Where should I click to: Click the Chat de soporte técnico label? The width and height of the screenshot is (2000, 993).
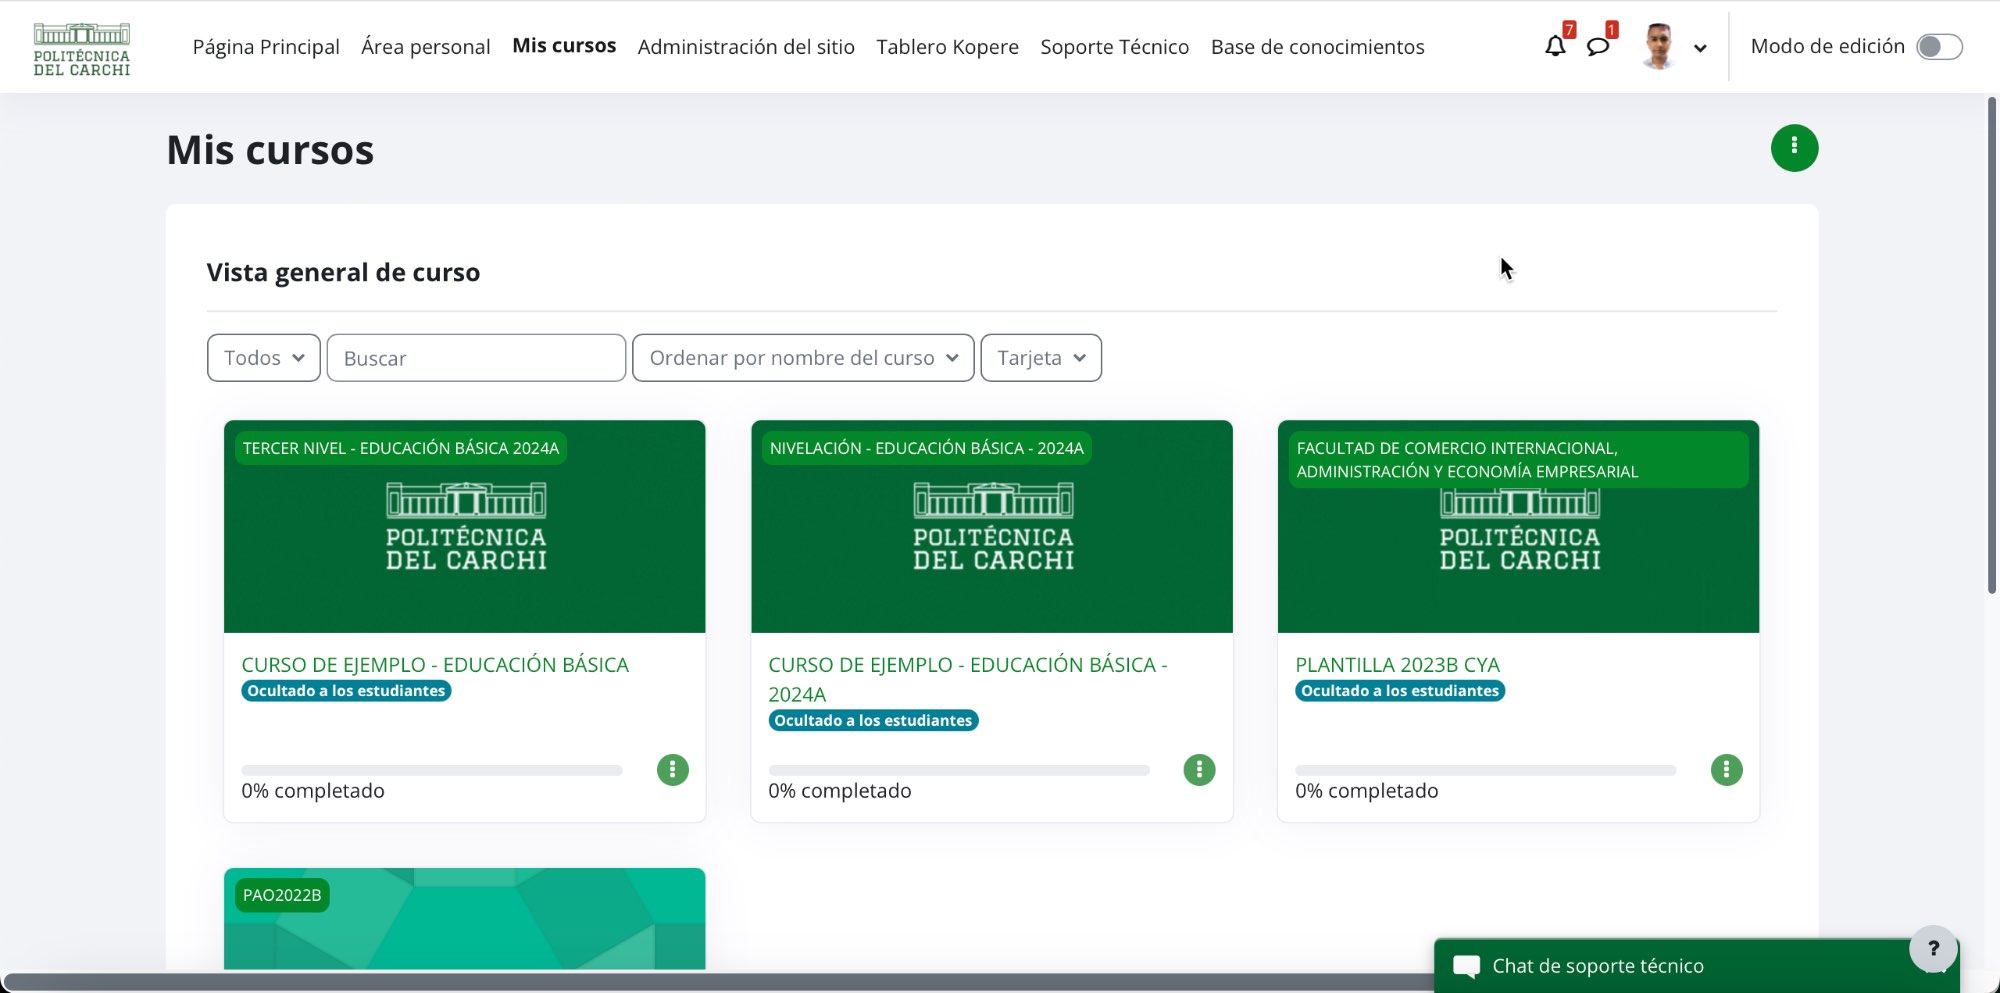1598,966
